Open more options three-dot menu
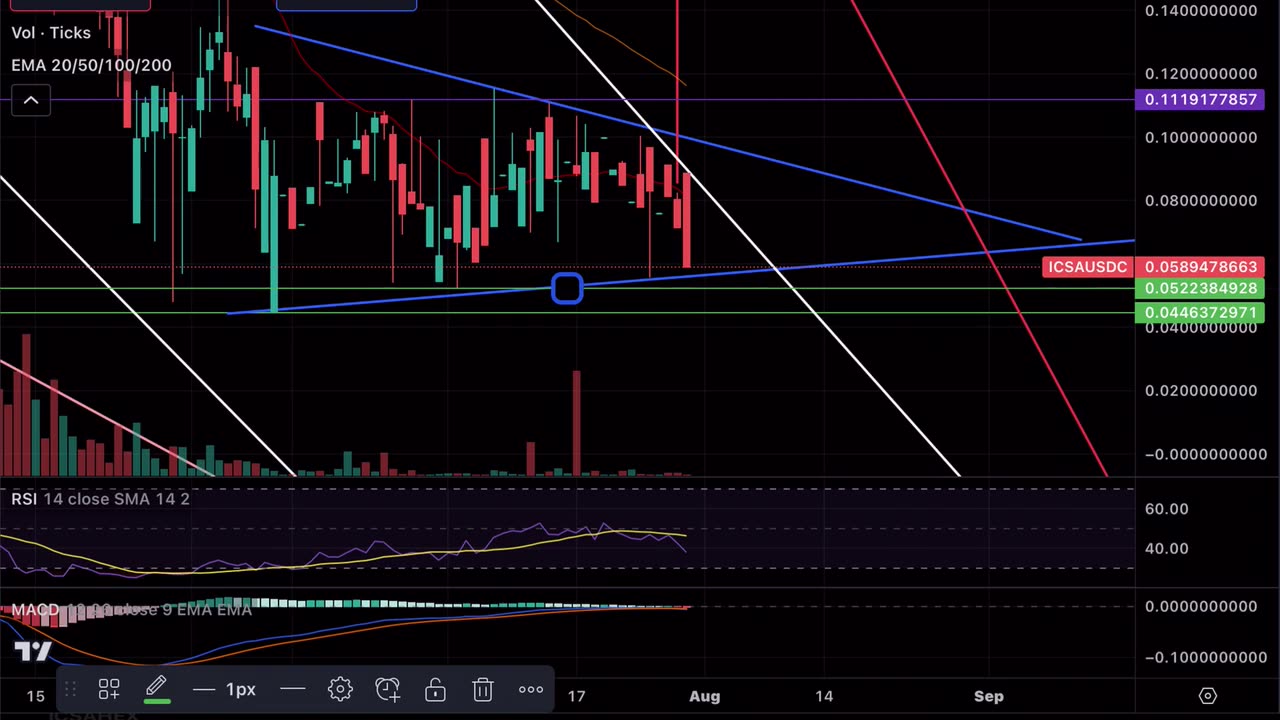1280x720 pixels. tap(531, 689)
